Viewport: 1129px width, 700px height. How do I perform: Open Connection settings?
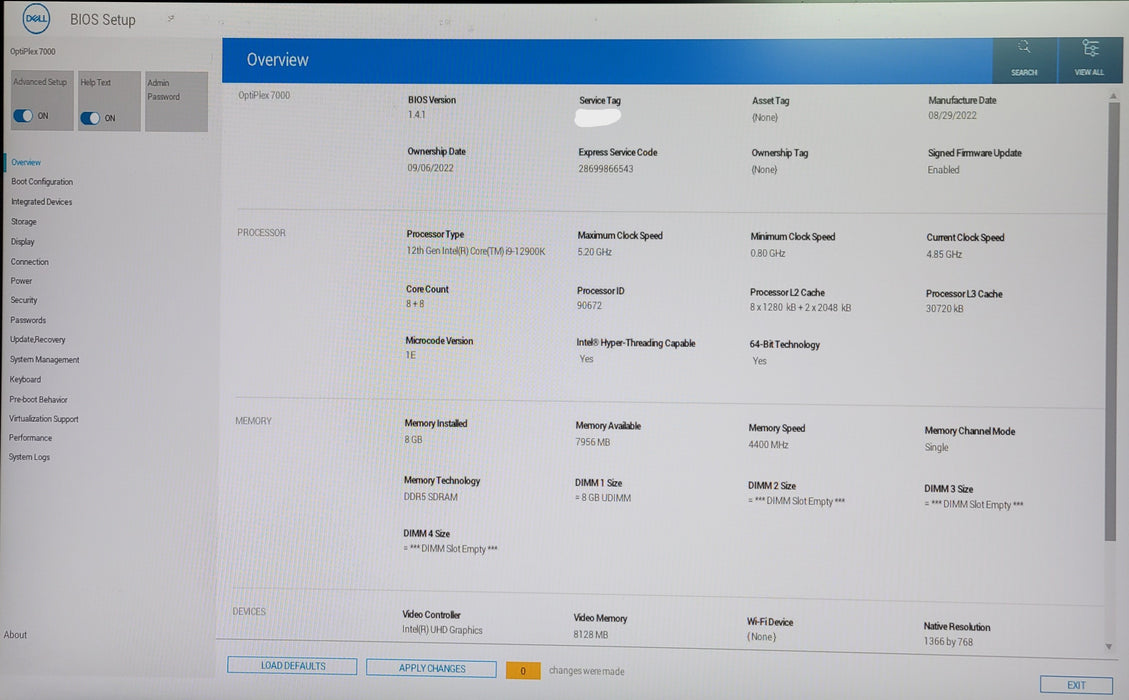[30, 262]
